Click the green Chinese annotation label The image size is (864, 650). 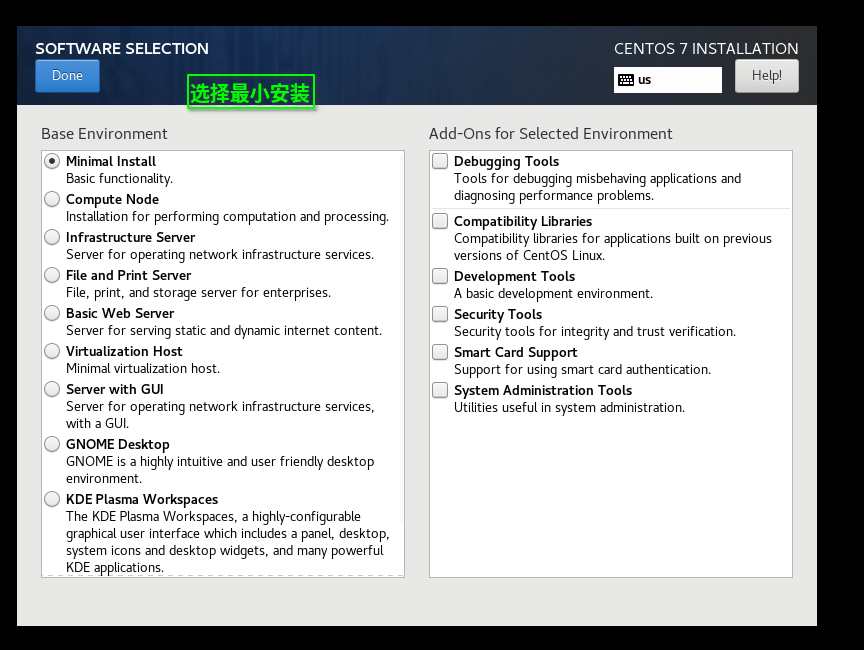[x=251, y=93]
